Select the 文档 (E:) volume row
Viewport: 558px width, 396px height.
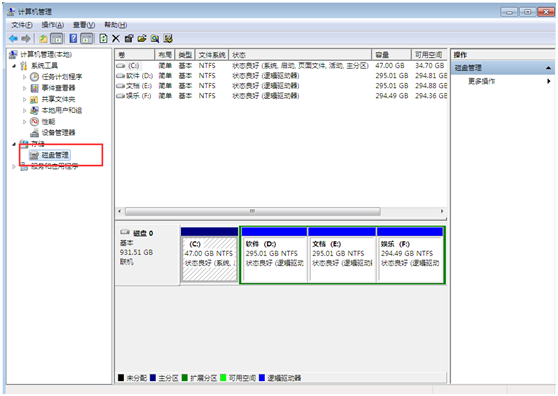click(281, 86)
